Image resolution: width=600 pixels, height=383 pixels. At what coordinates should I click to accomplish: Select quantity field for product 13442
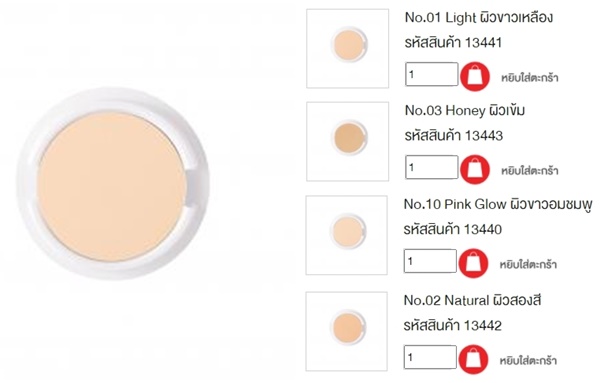point(430,357)
